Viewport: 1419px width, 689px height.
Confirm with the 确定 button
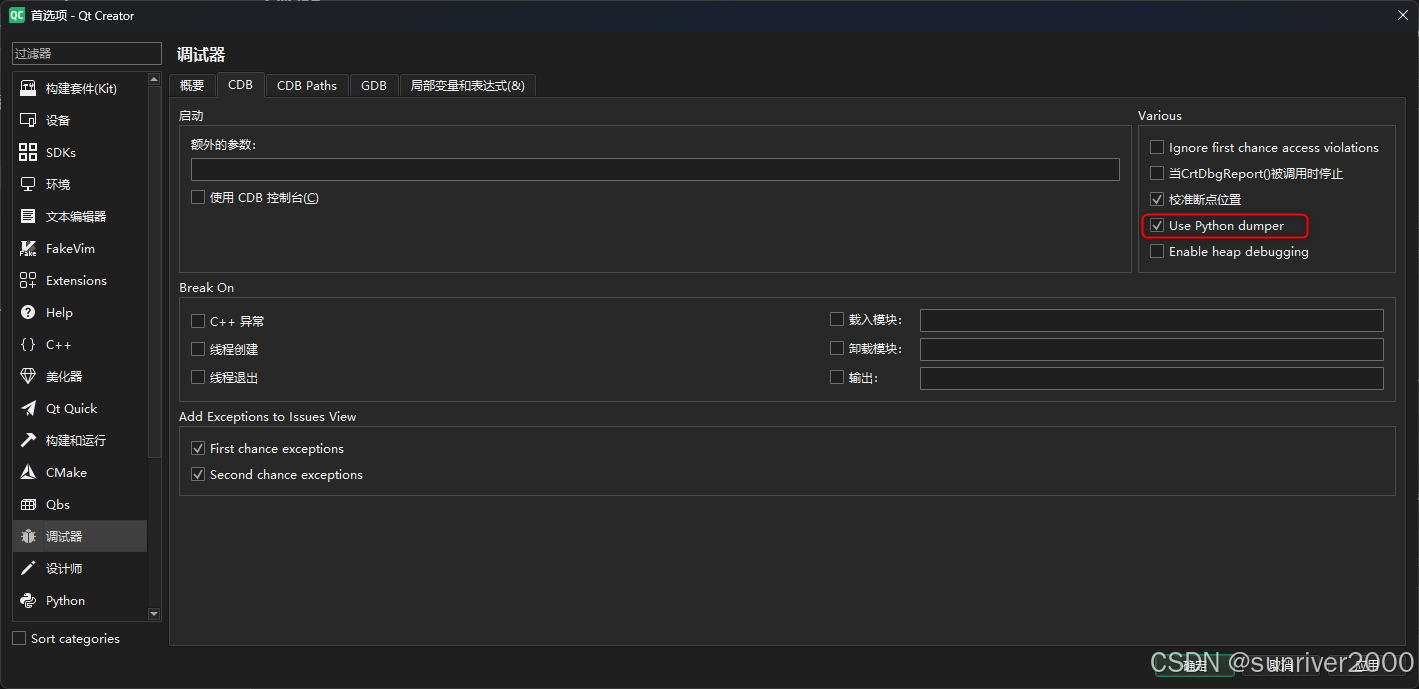tap(1194, 664)
